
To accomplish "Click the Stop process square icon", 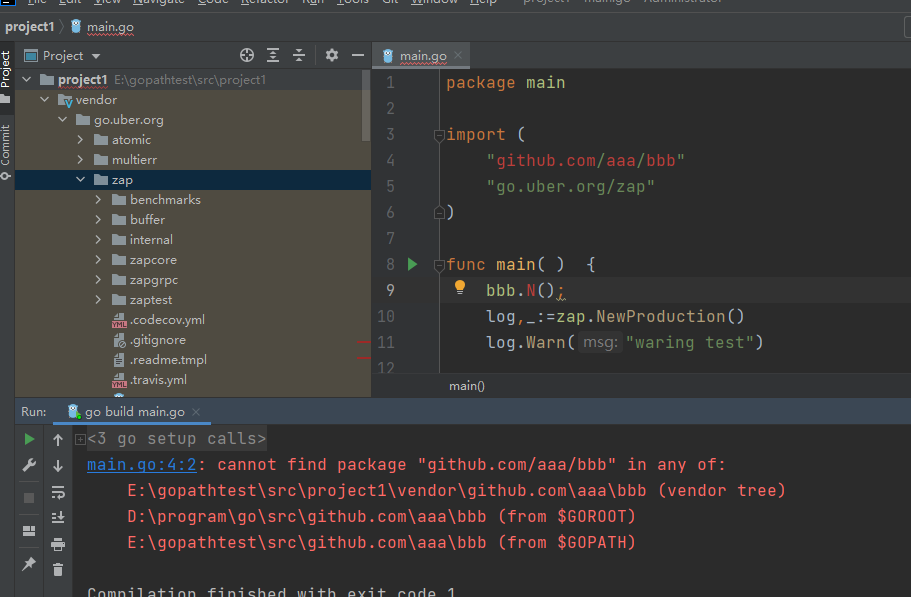I will tap(29, 498).
